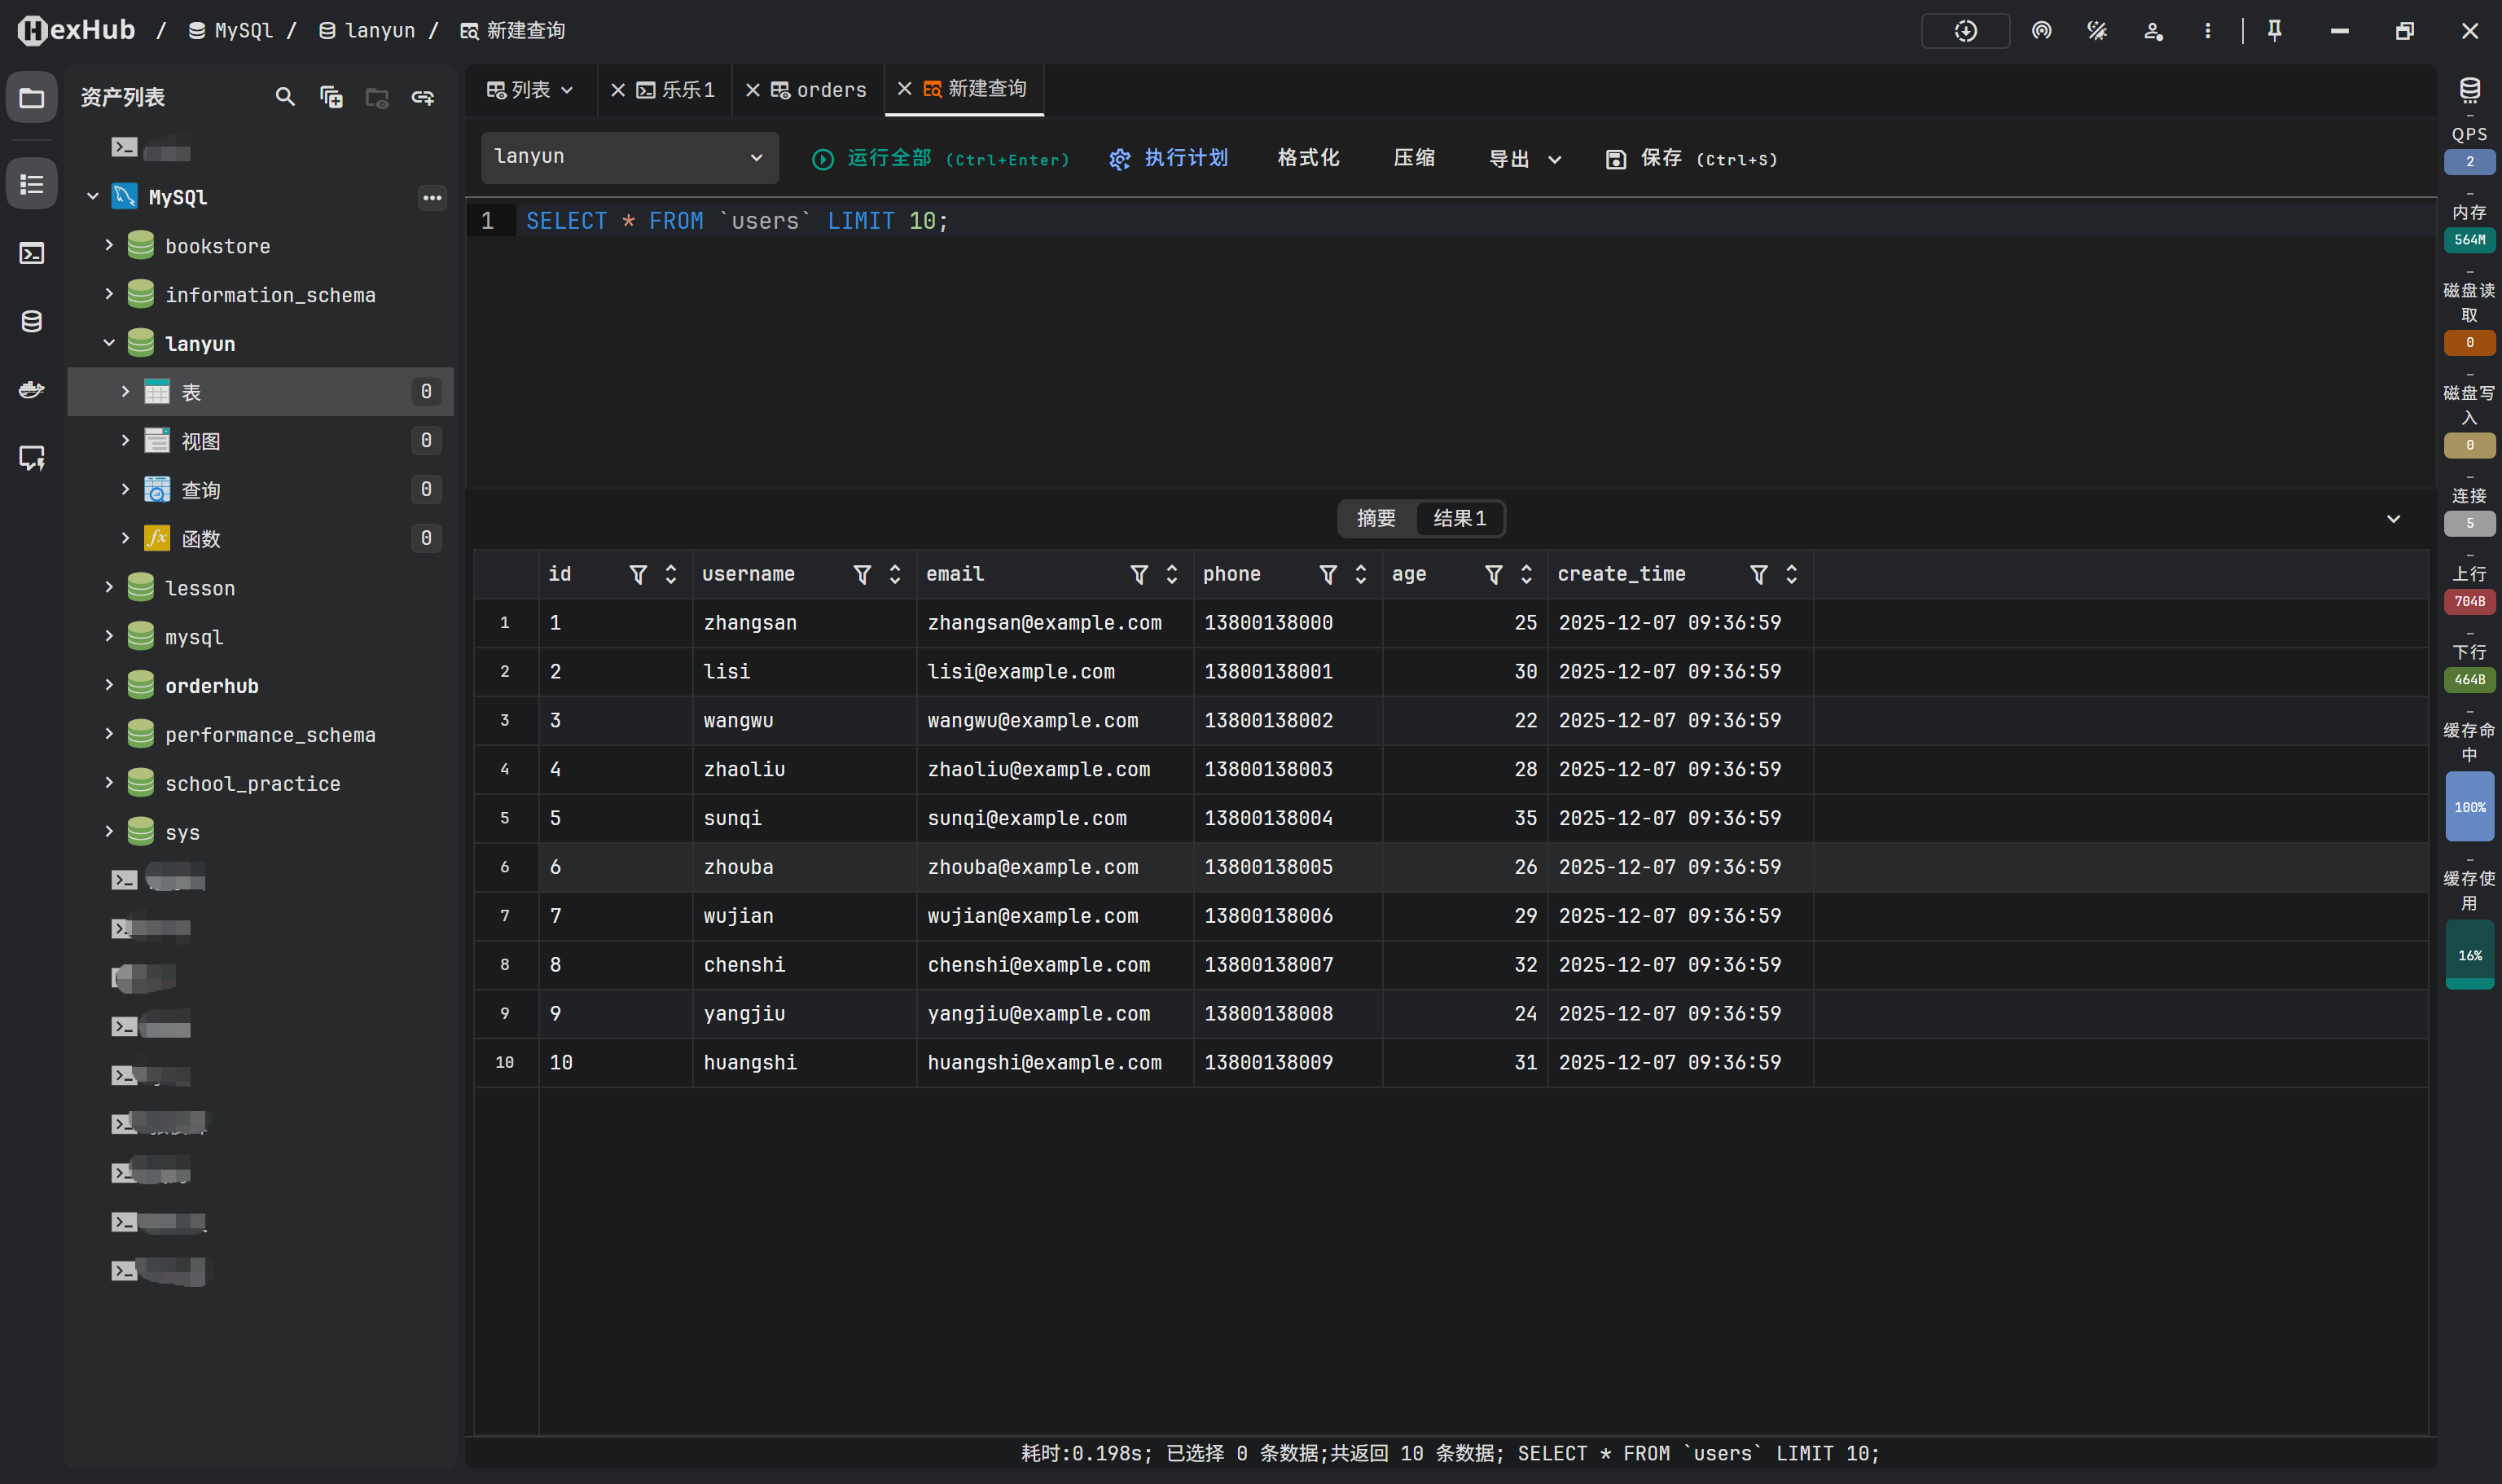The width and height of the screenshot is (2502, 1484).
Task: Open the database icon in left sidebar
Action: click(x=32, y=321)
